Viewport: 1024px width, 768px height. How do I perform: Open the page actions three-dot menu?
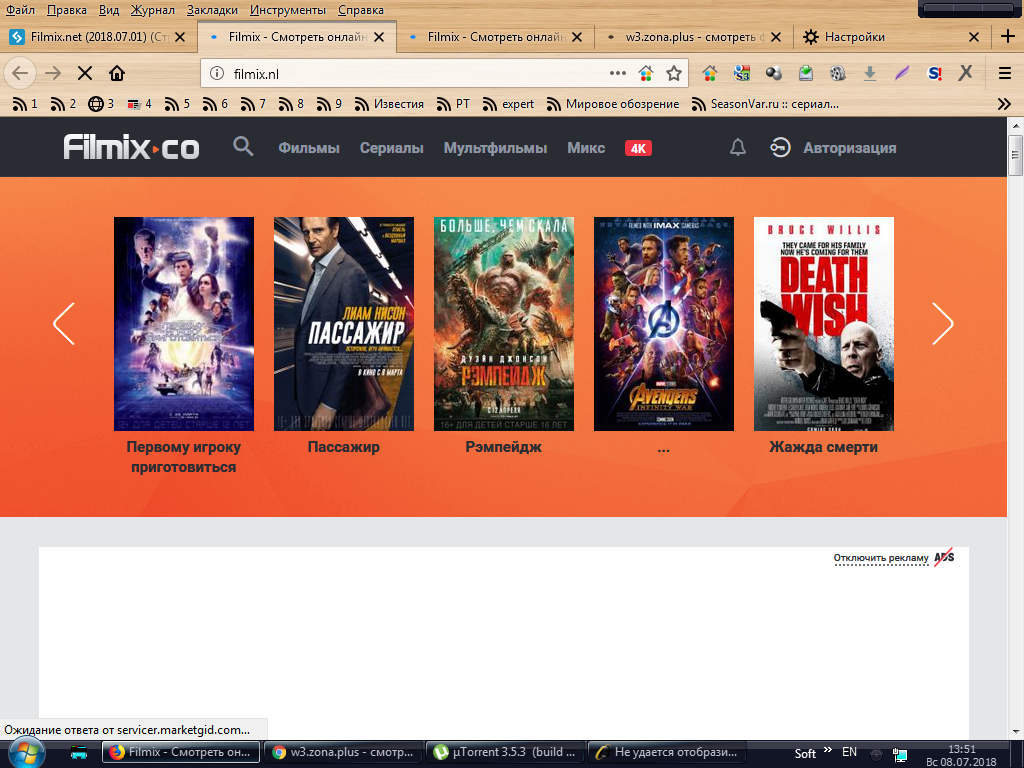(x=618, y=73)
